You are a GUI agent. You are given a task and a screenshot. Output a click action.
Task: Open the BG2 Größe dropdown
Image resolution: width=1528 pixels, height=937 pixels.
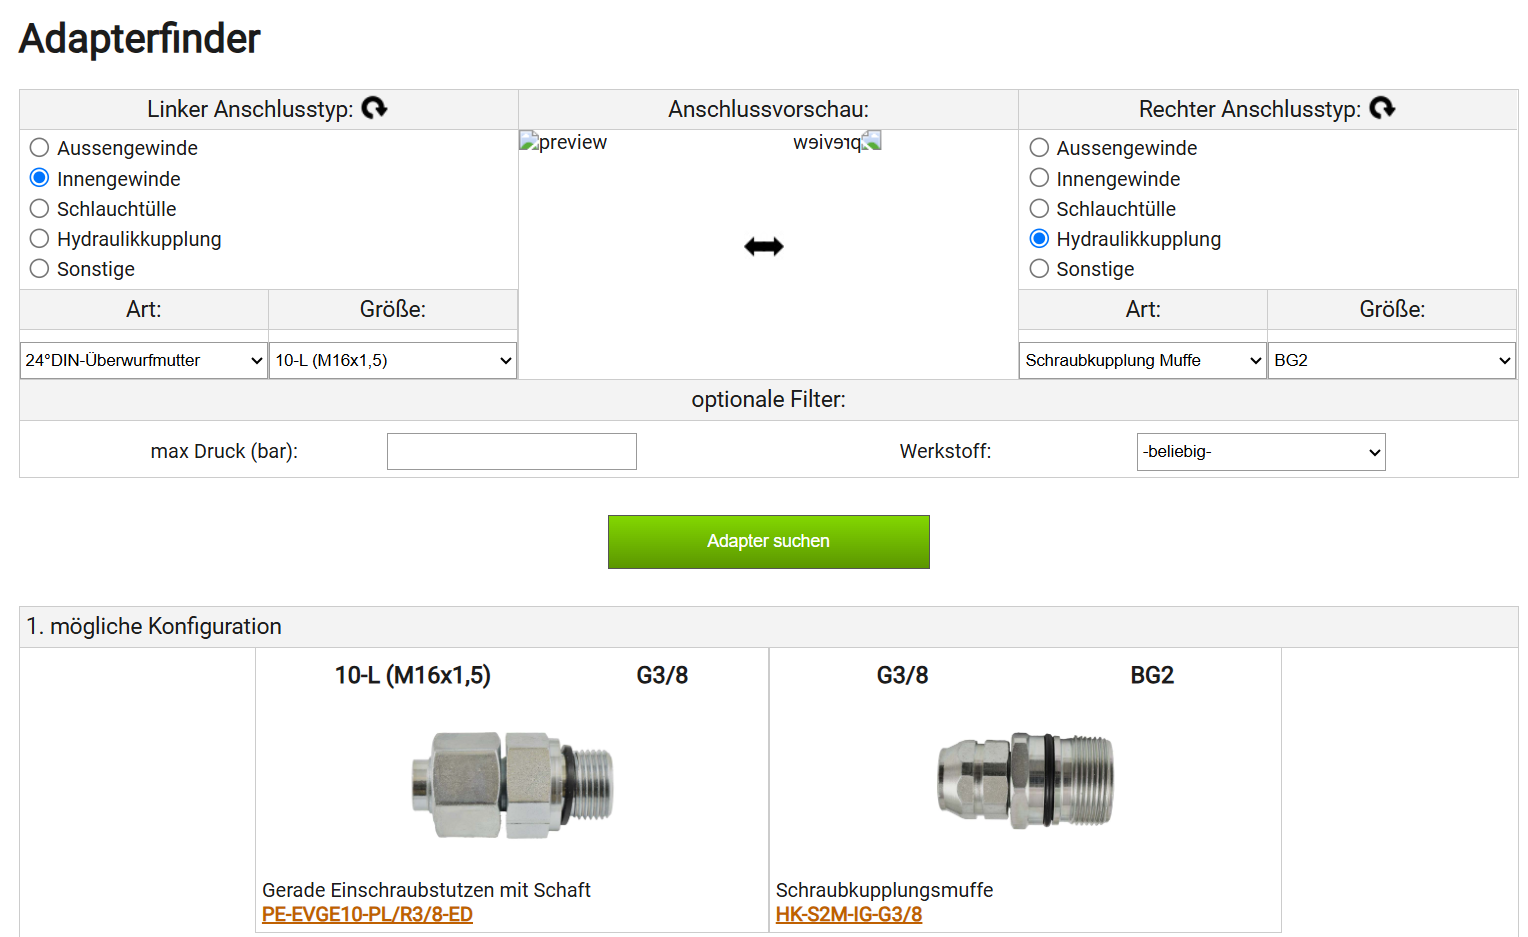pyautogui.click(x=1391, y=360)
